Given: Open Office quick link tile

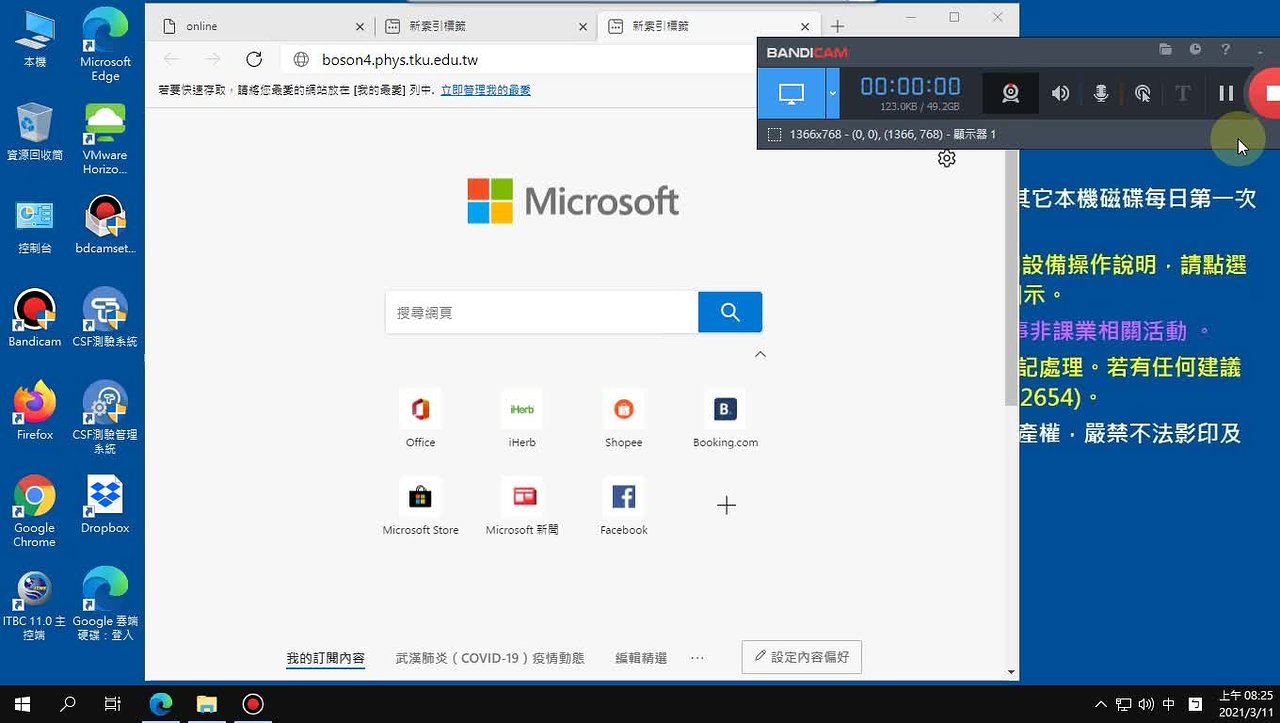Looking at the screenshot, I should tap(420, 418).
